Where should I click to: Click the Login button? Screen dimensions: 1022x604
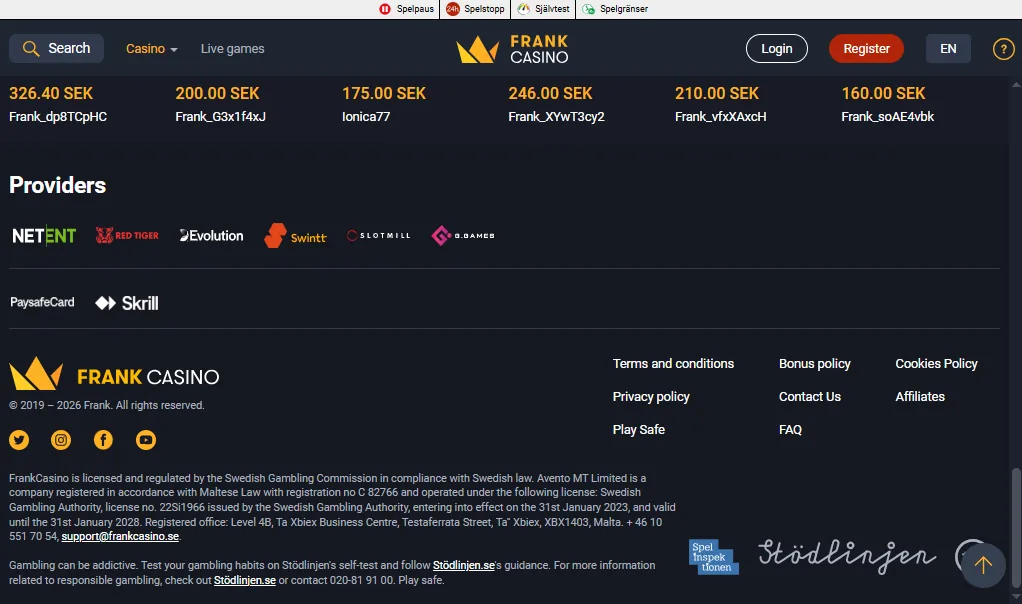777,49
